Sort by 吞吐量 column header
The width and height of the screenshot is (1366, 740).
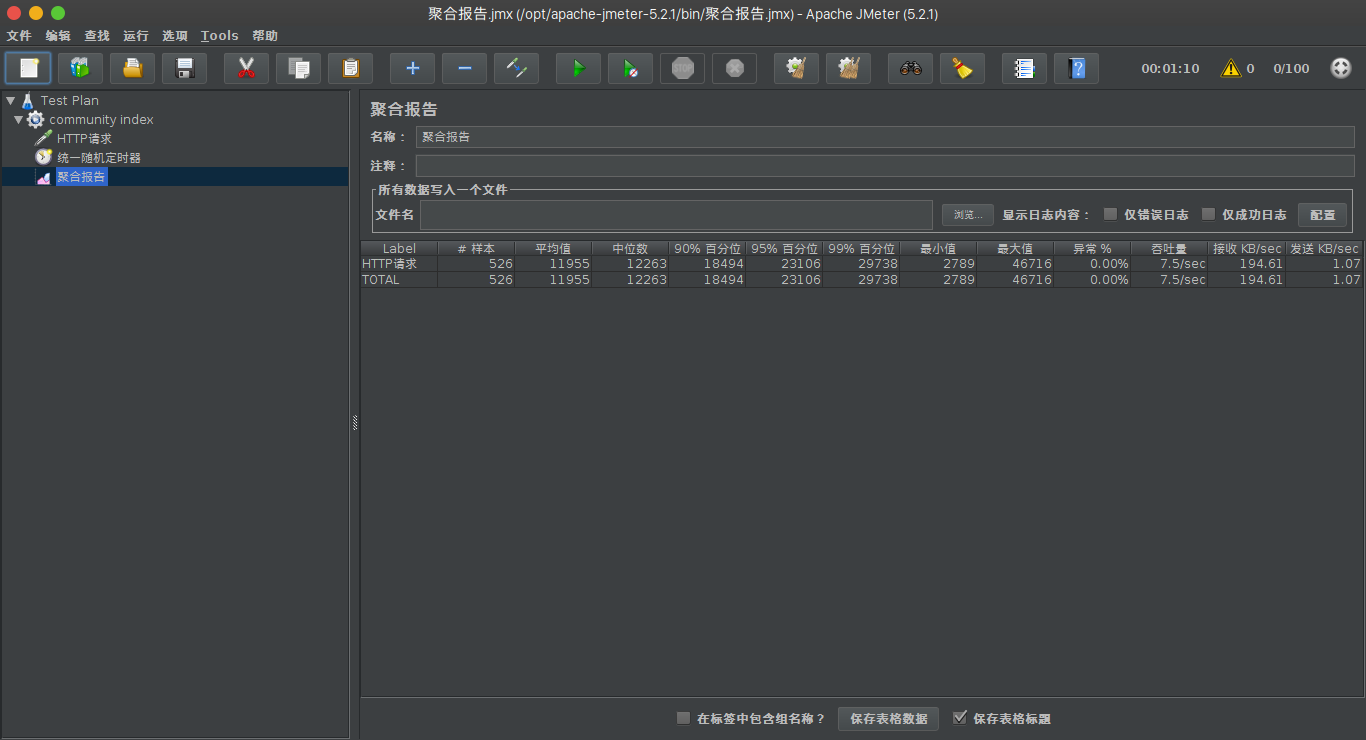(x=1169, y=248)
